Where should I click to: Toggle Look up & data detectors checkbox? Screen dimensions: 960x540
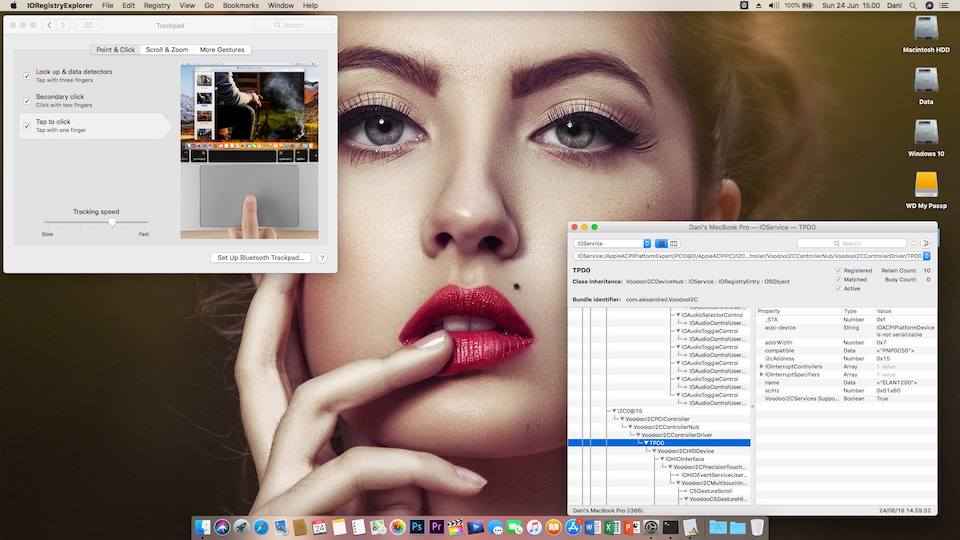tap(27, 76)
